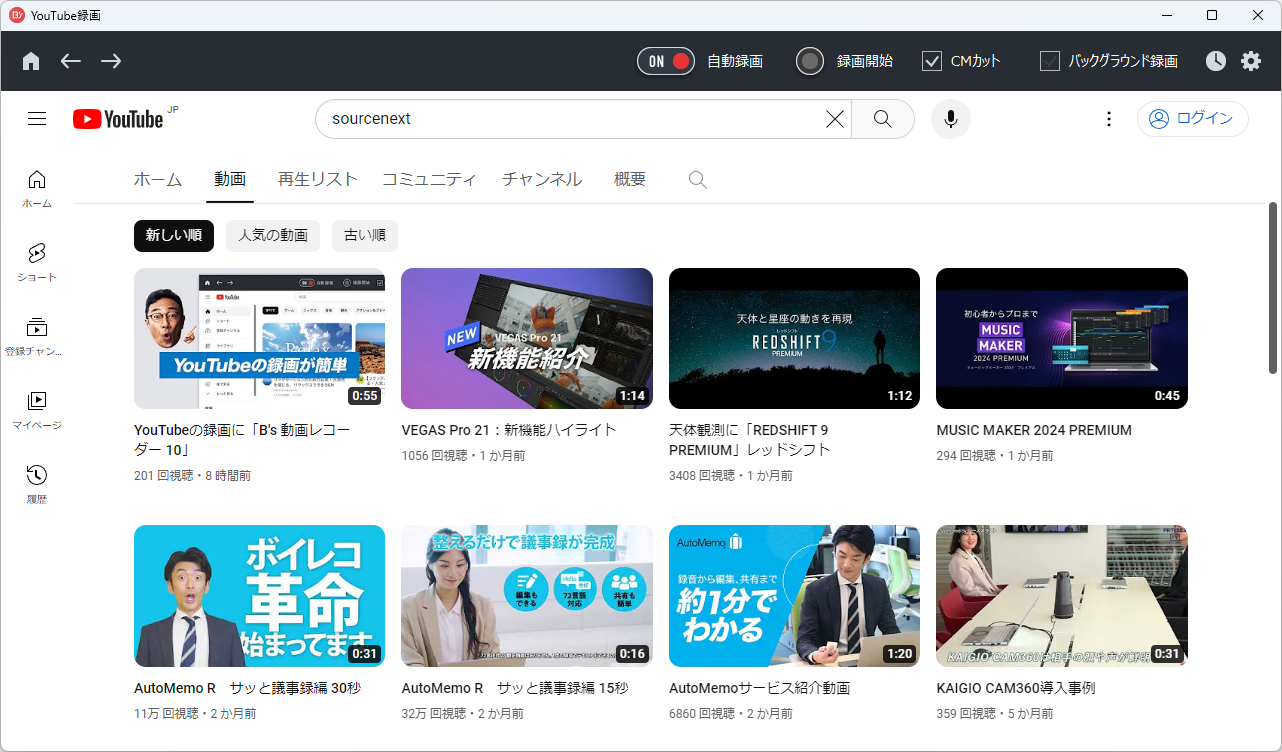Viewport: 1282px width, 752px height.
Task: Open the VEGAS Pro 21 新機能紹介 thumbnail
Action: click(x=527, y=338)
